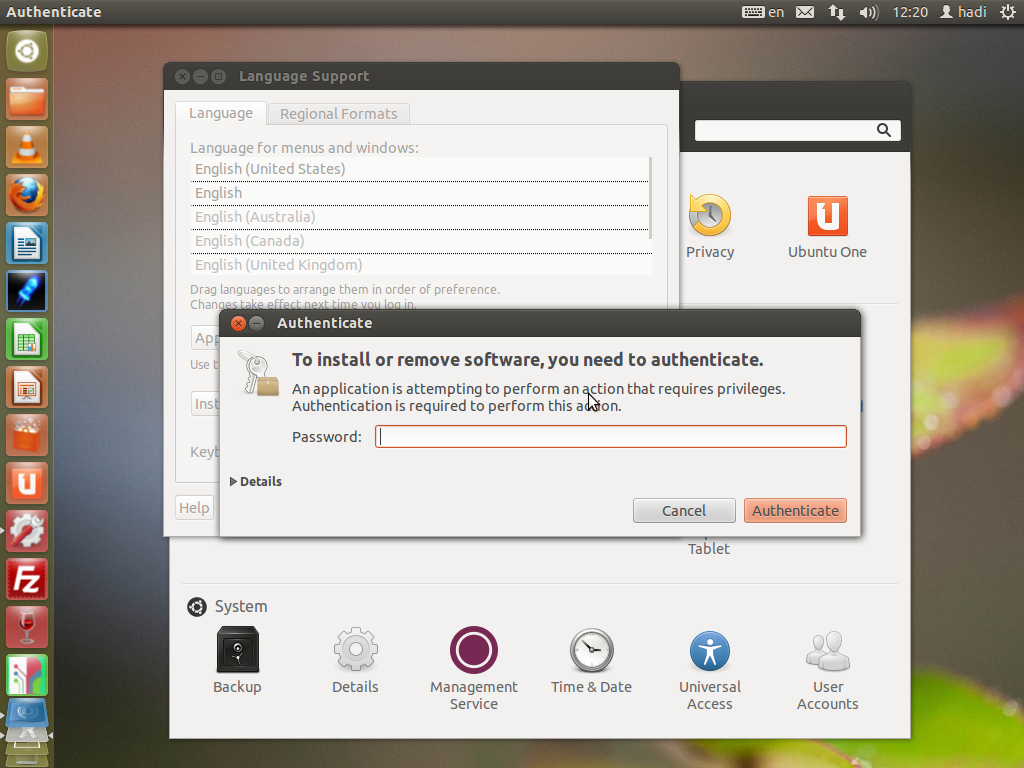Image resolution: width=1024 pixels, height=768 pixels.
Task: Close the Authenticate dialog window
Action: (238, 323)
